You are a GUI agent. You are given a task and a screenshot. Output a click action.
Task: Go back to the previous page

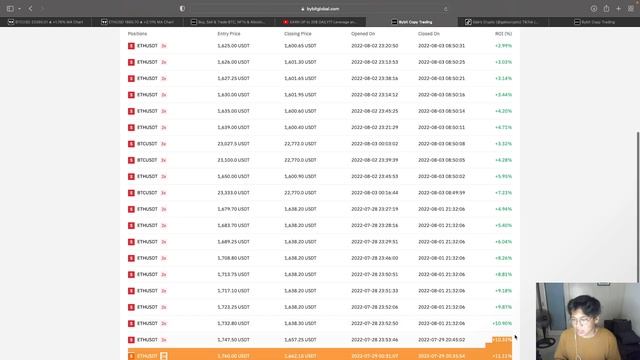coord(30,9)
